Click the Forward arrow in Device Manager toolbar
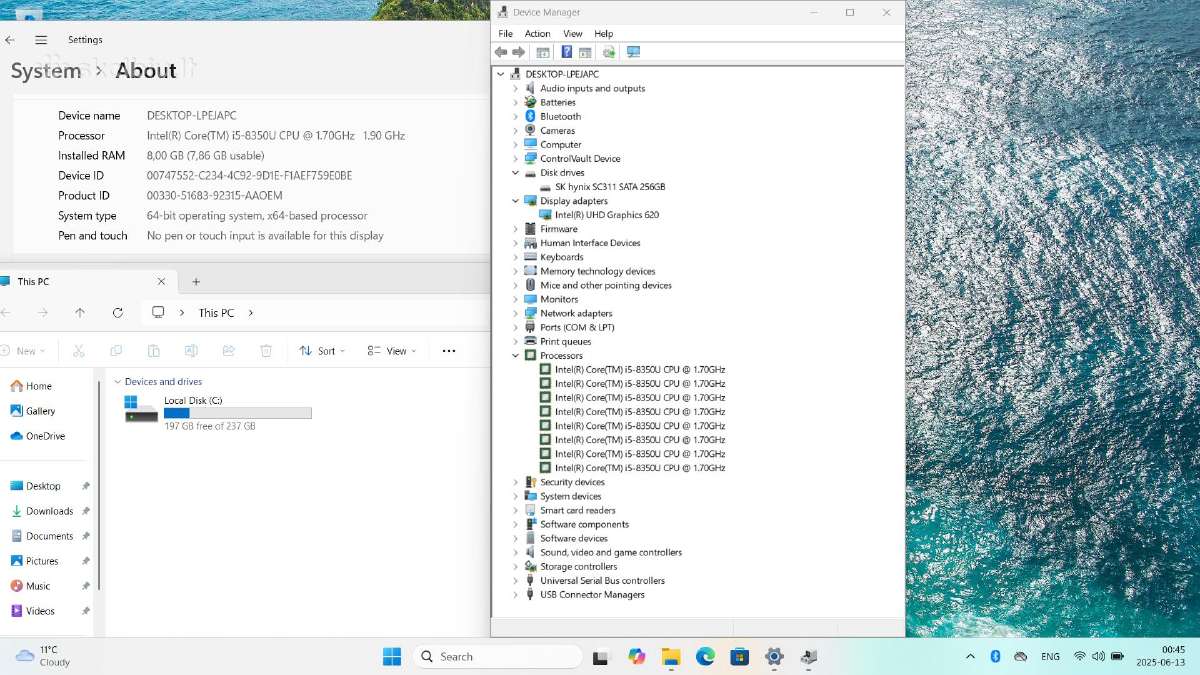The width and height of the screenshot is (1200, 675). [519, 52]
